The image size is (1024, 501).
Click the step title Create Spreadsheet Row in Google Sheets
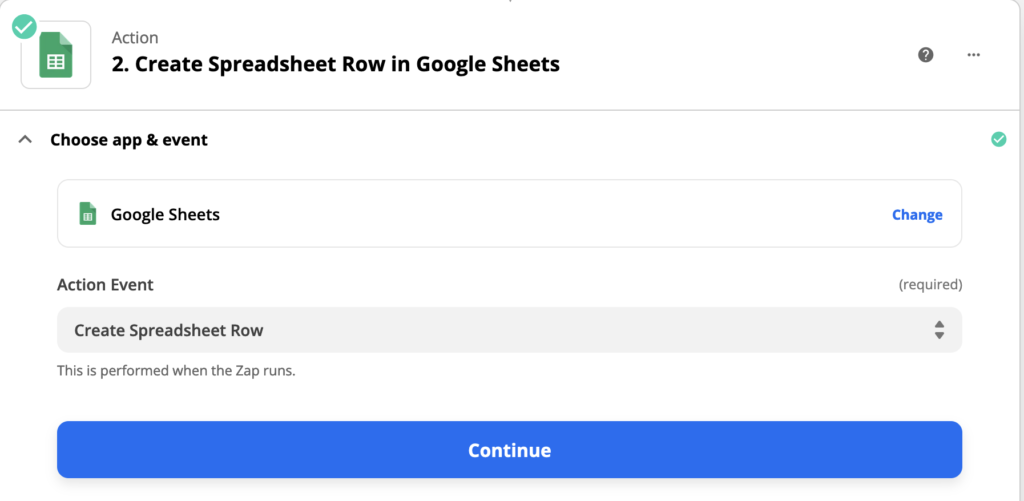coord(336,64)
